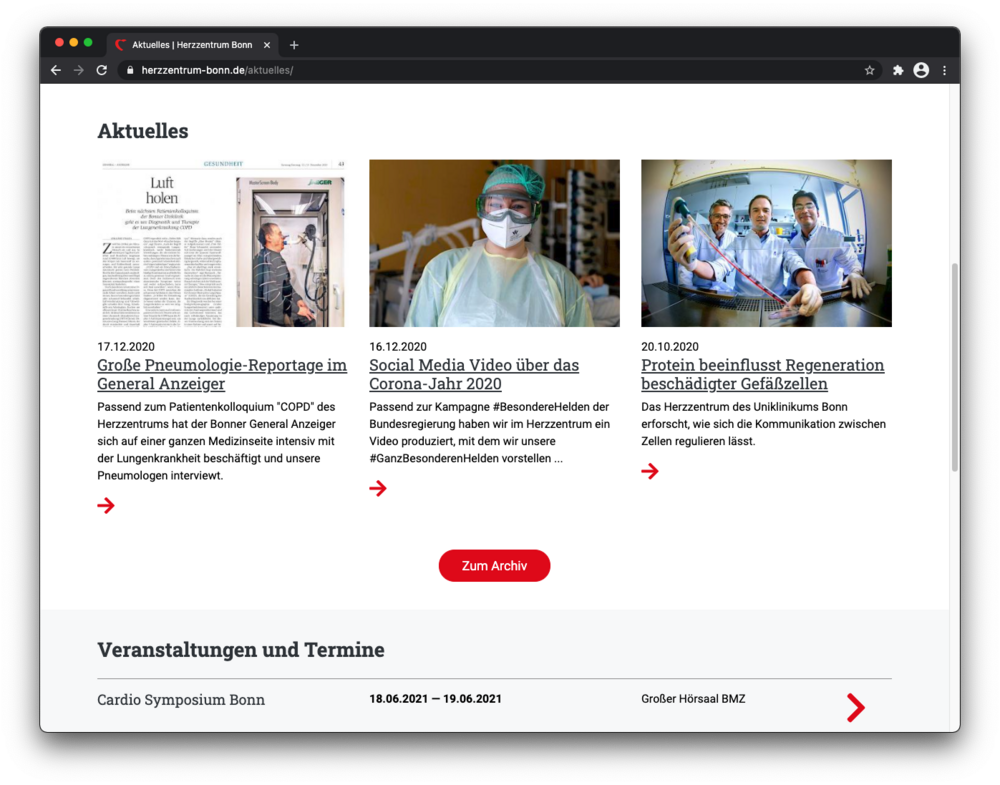Click red arrow under Social Media Video article
Image resolution: width=1000 pixels, height=785 pixels.
(x=378, y=488)
